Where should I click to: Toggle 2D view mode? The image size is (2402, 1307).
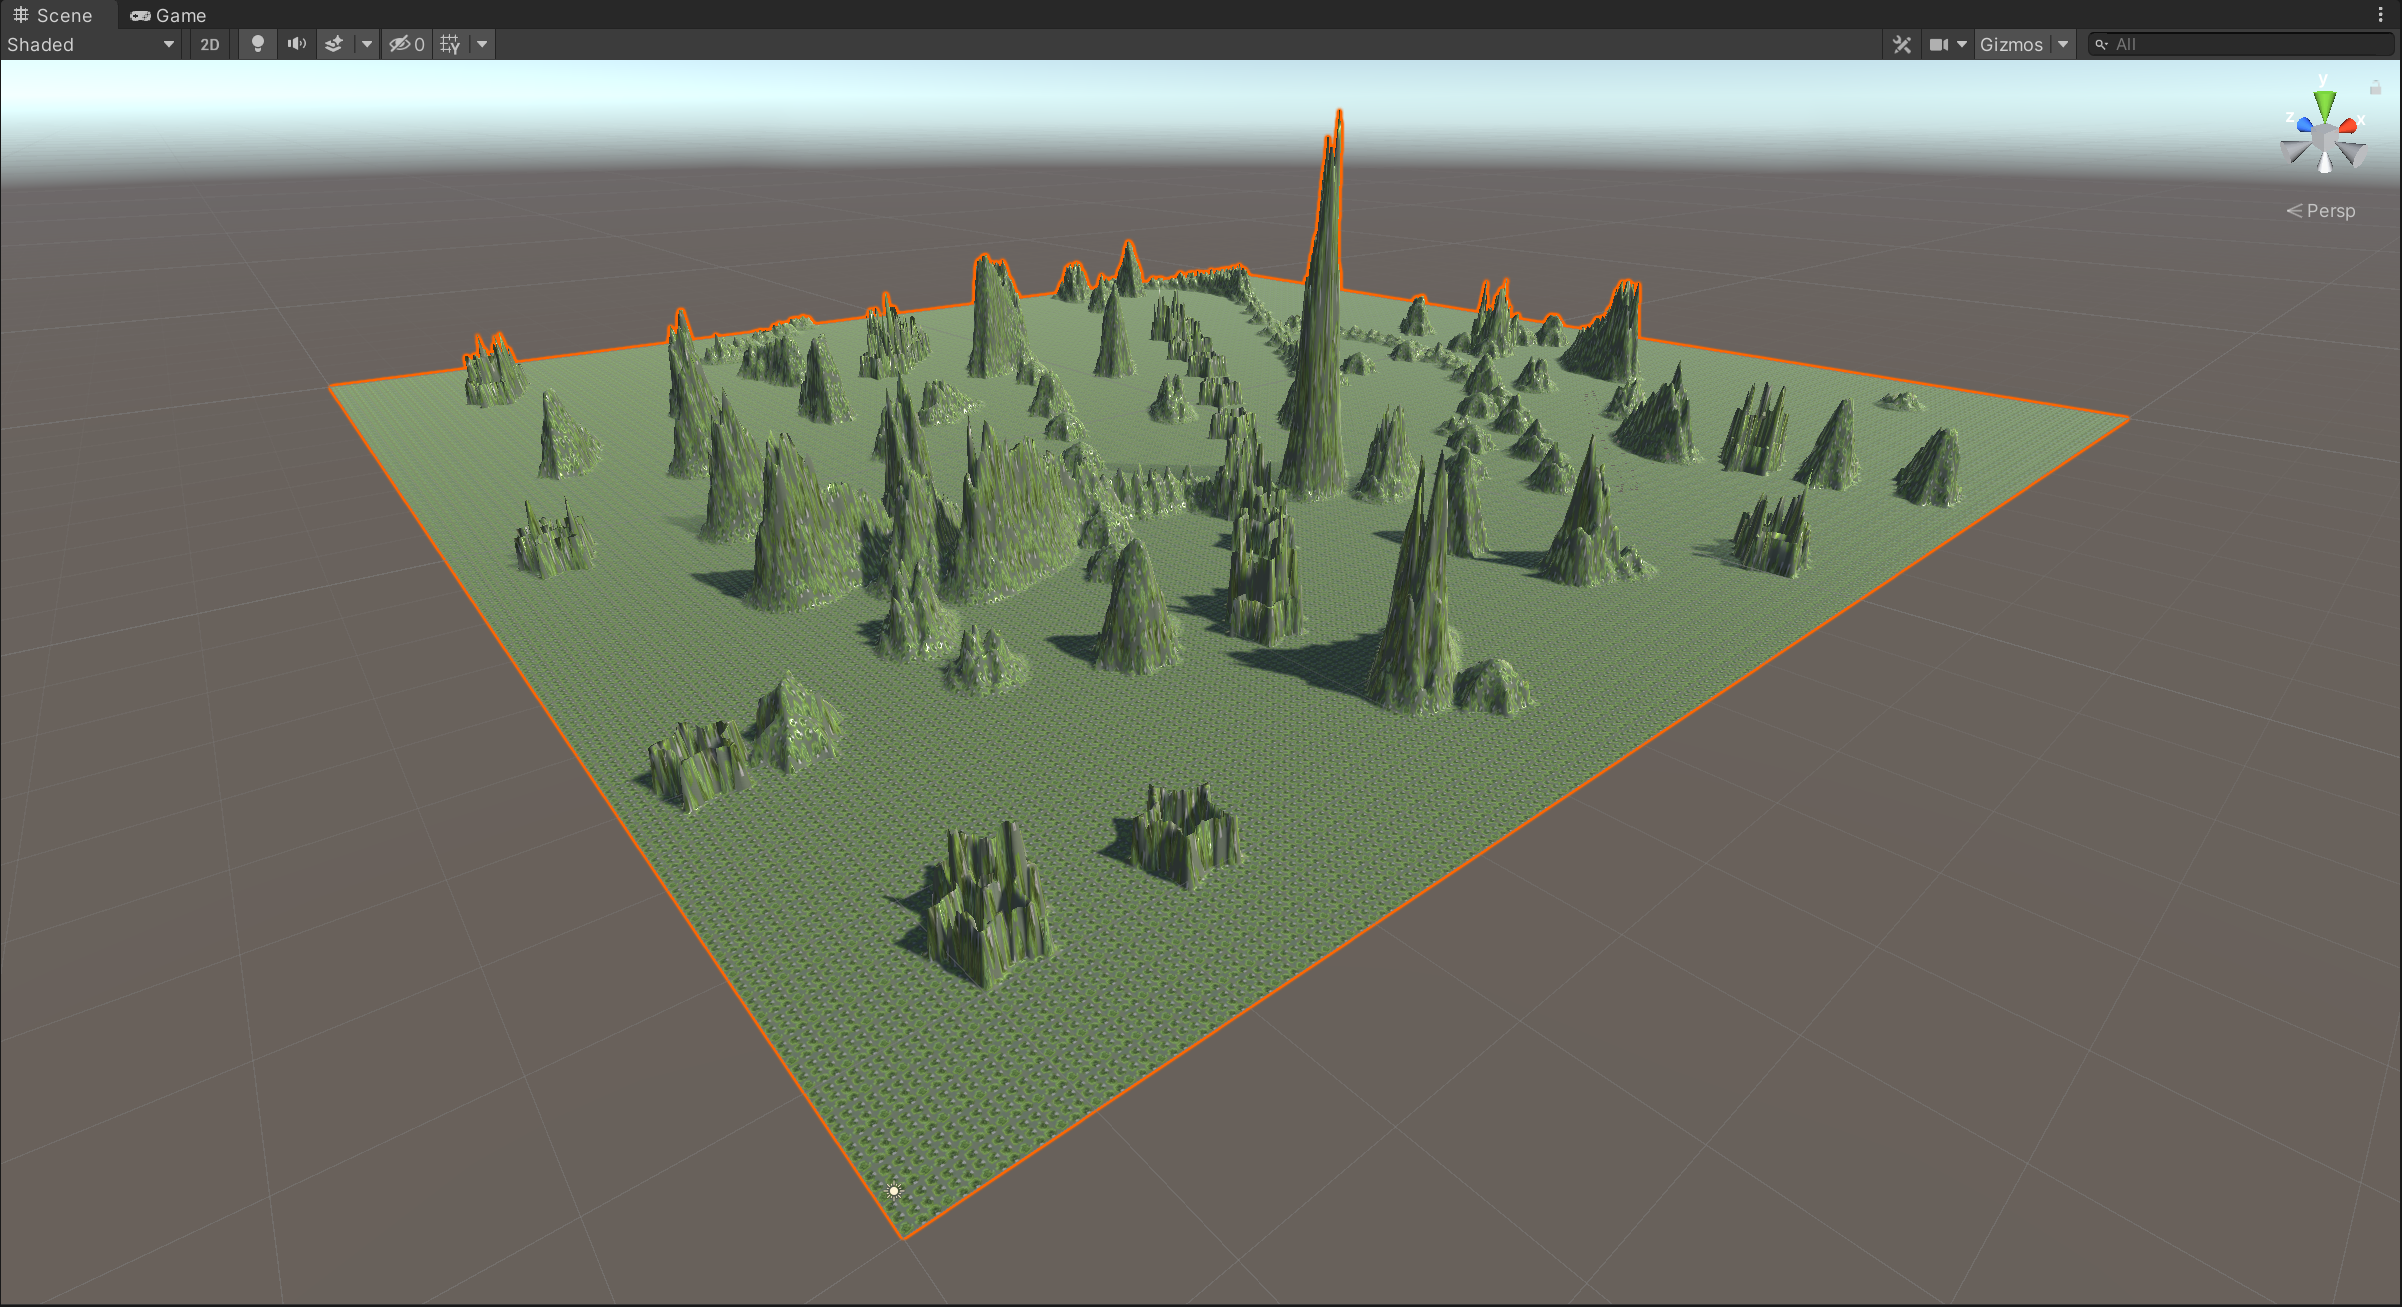coord(210,43)
